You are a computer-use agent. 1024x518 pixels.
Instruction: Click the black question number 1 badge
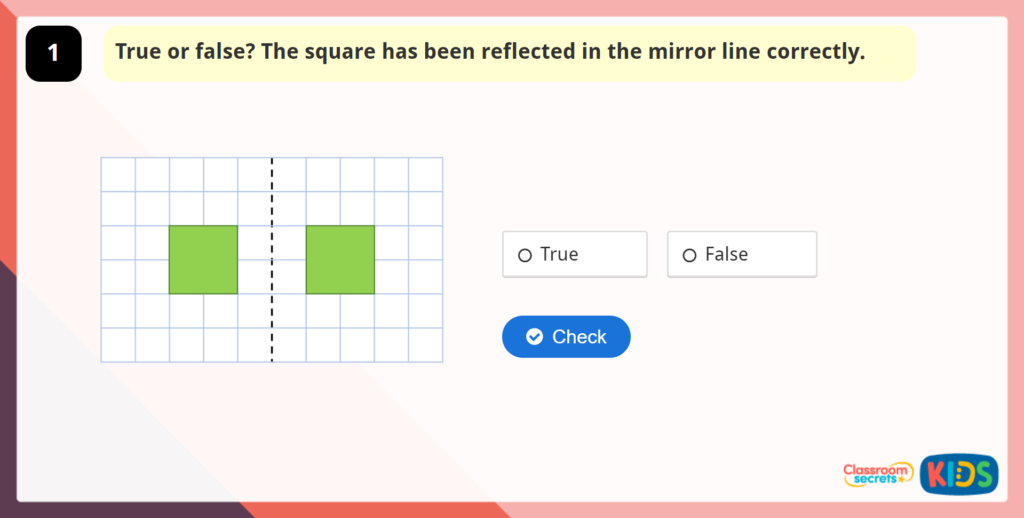(53, 54)
